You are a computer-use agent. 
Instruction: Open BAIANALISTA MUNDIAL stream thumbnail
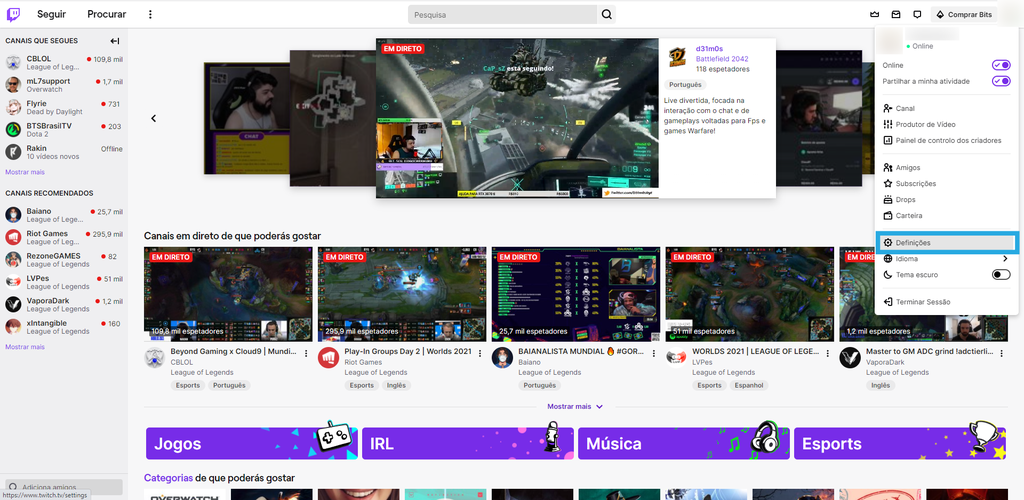pos(576,294)
